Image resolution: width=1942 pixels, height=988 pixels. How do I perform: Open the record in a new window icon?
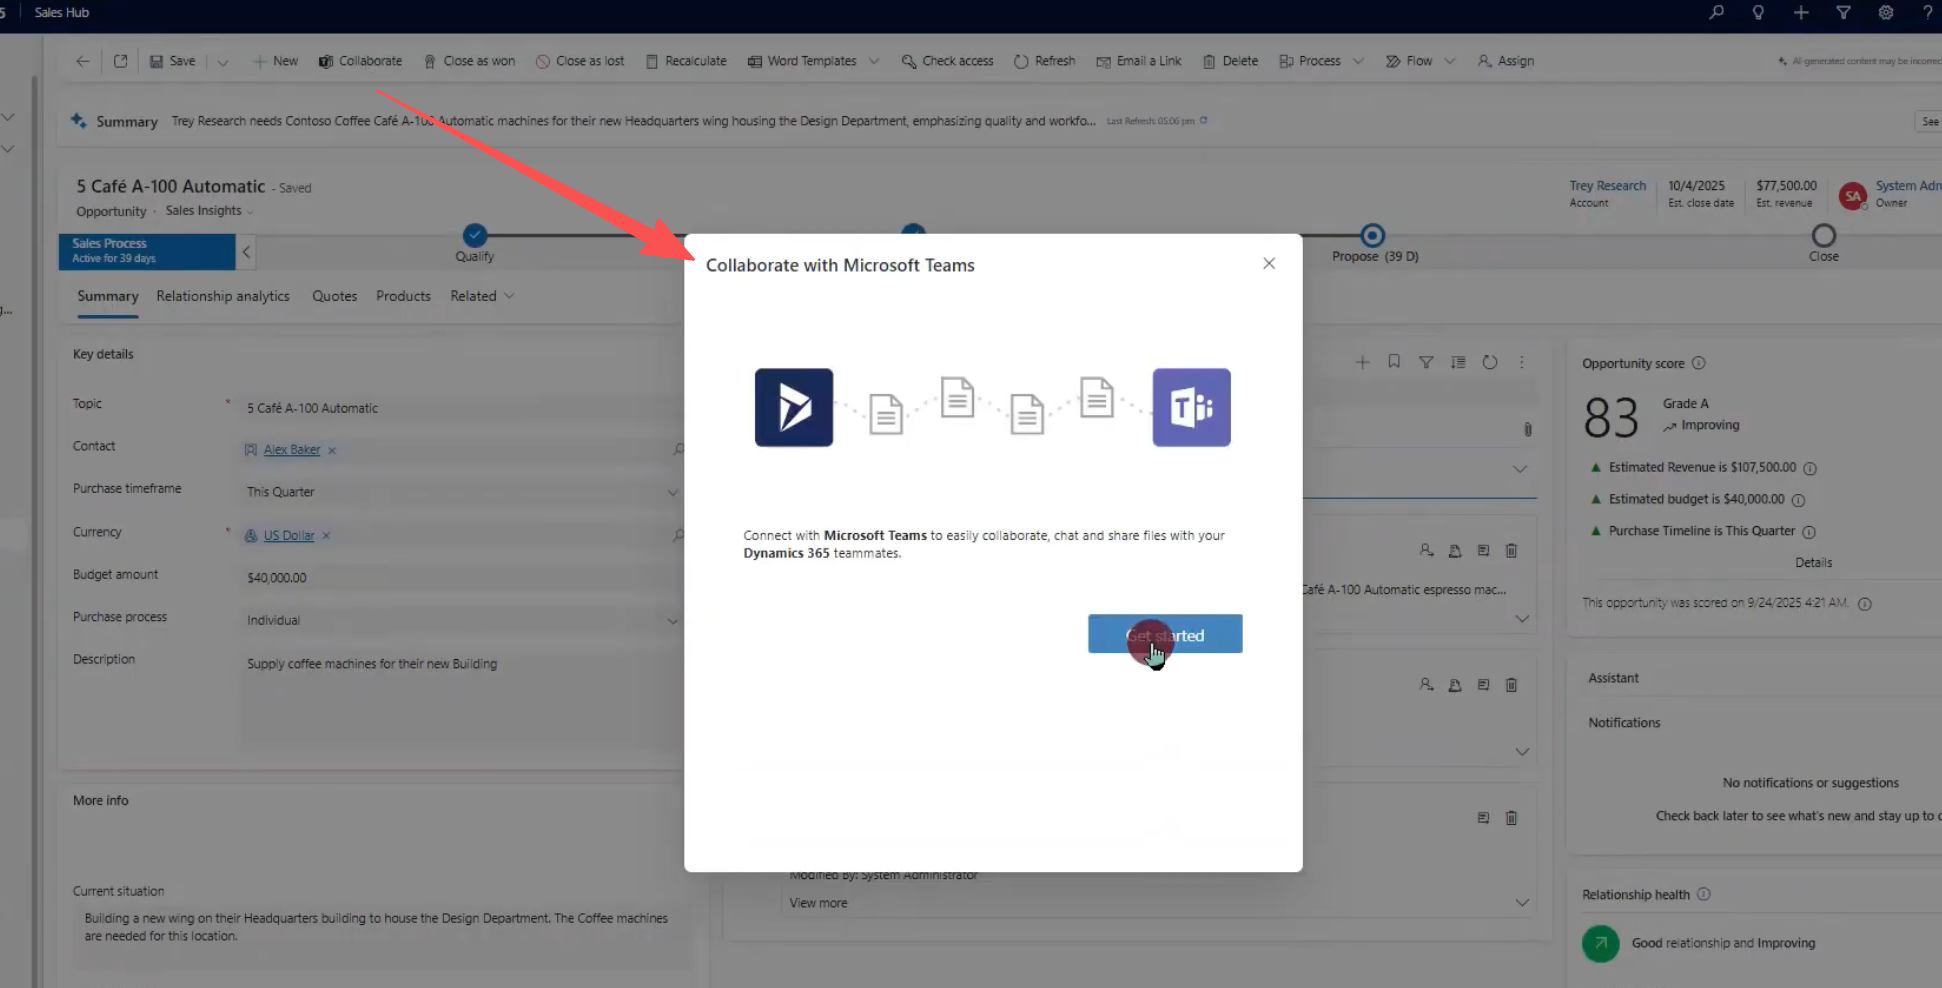click(120, 61)
